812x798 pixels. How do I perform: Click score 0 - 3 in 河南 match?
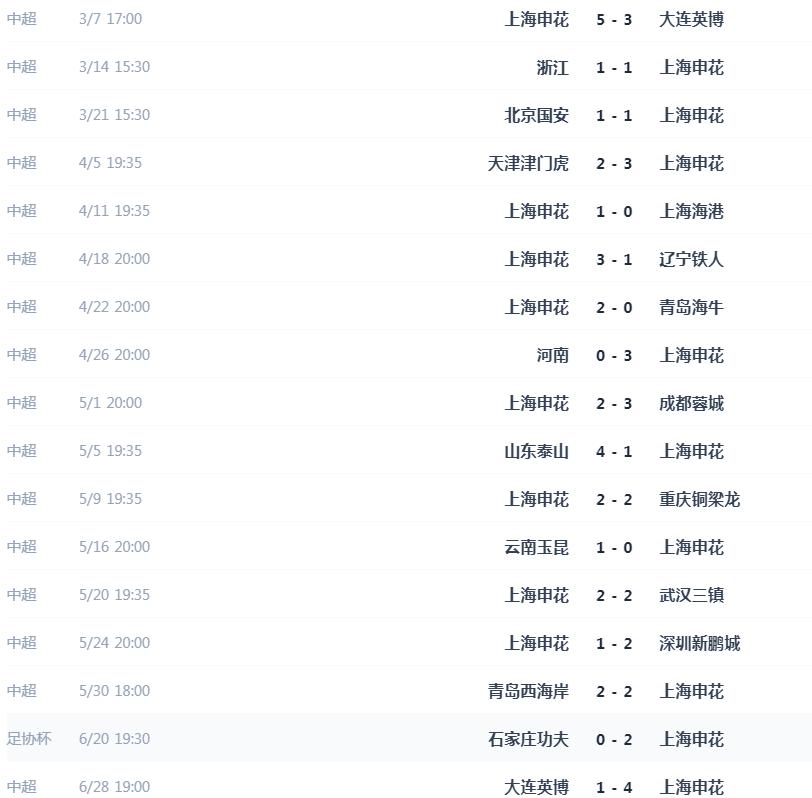coord(614,356)
